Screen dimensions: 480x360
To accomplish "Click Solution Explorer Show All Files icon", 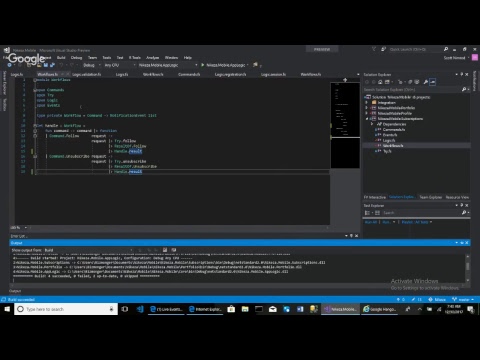I will tap(417, 82).
